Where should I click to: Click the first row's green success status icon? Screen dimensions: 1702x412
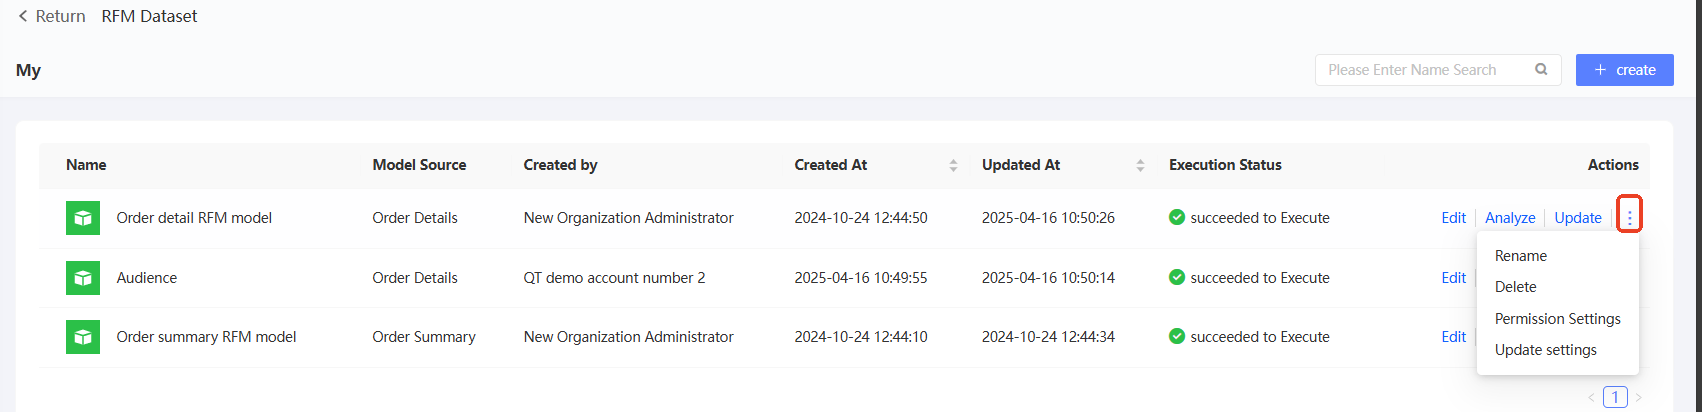point(1177,218)
